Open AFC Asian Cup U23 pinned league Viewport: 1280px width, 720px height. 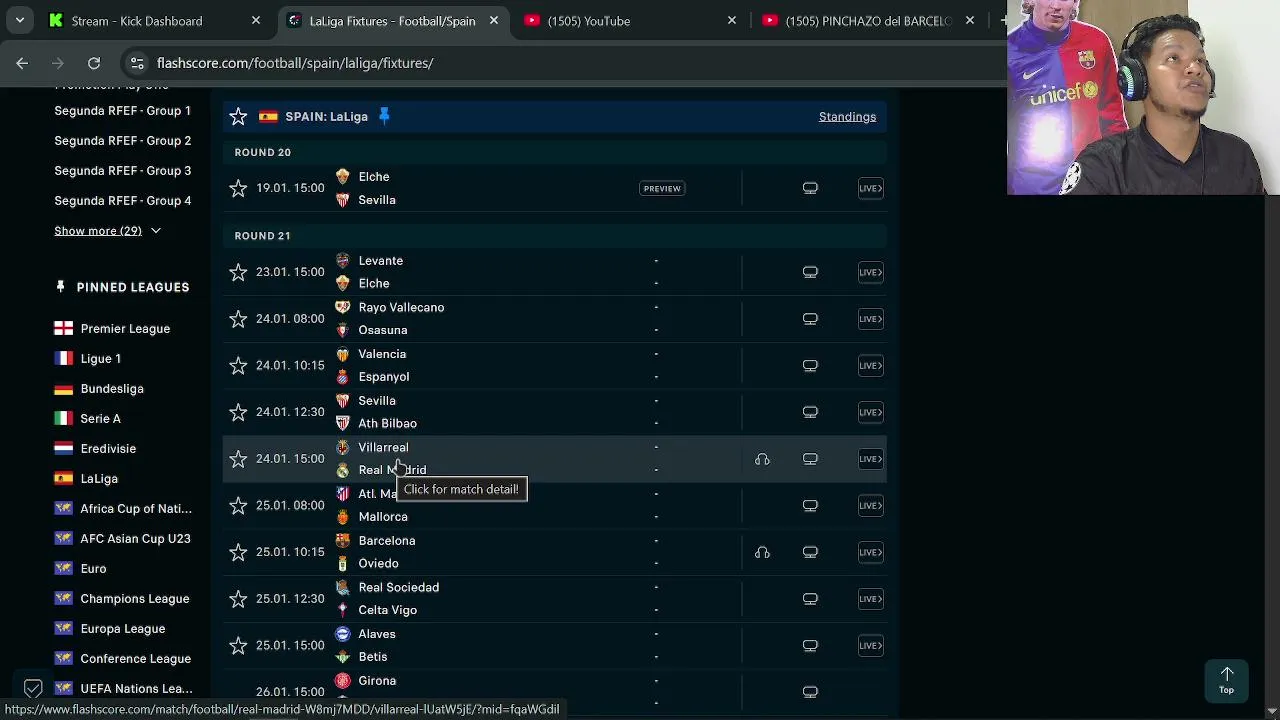pyautogui.click(x=135, y=539)
